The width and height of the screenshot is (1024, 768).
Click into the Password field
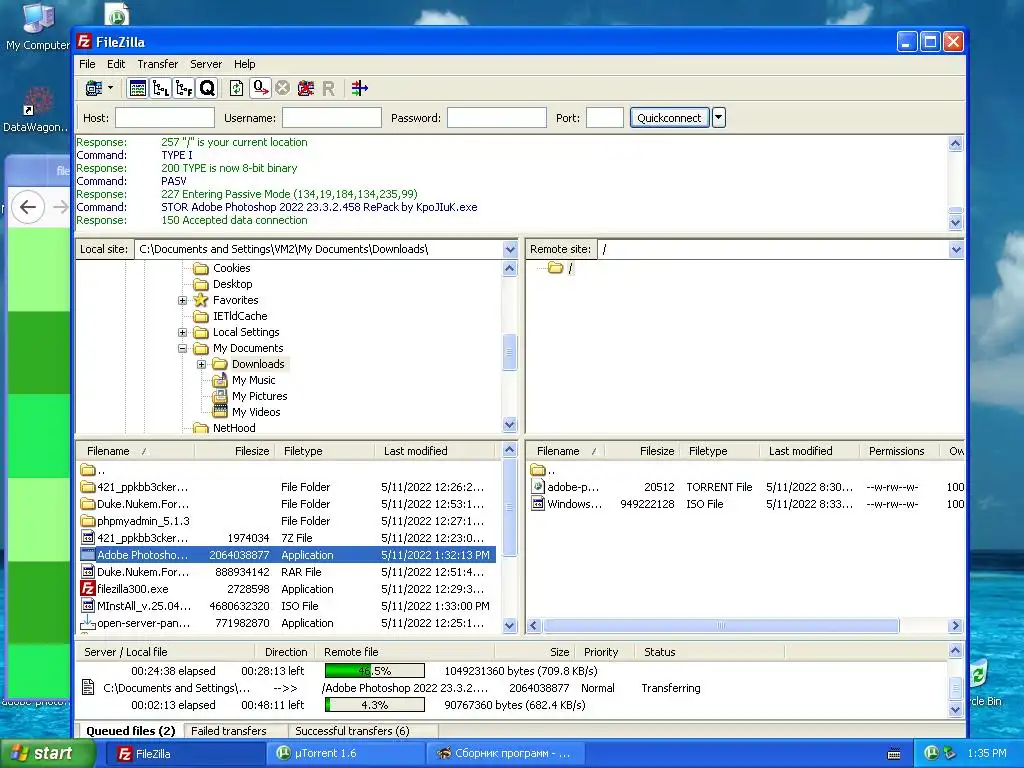[x=496, y=118]
